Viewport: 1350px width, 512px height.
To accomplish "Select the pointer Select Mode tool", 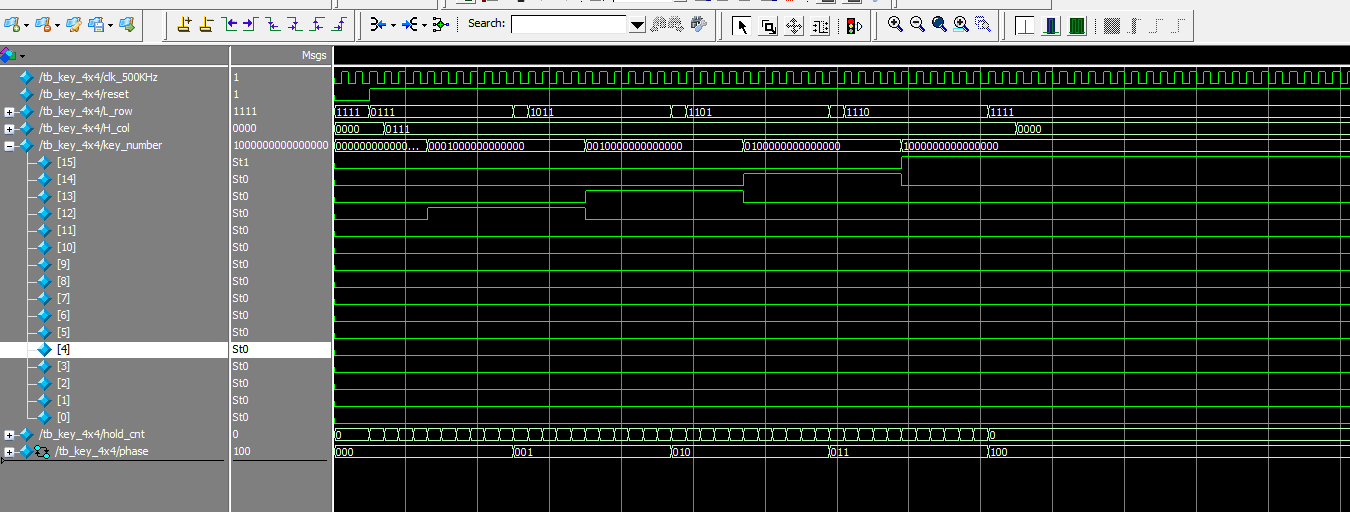I will pos(742,26).
